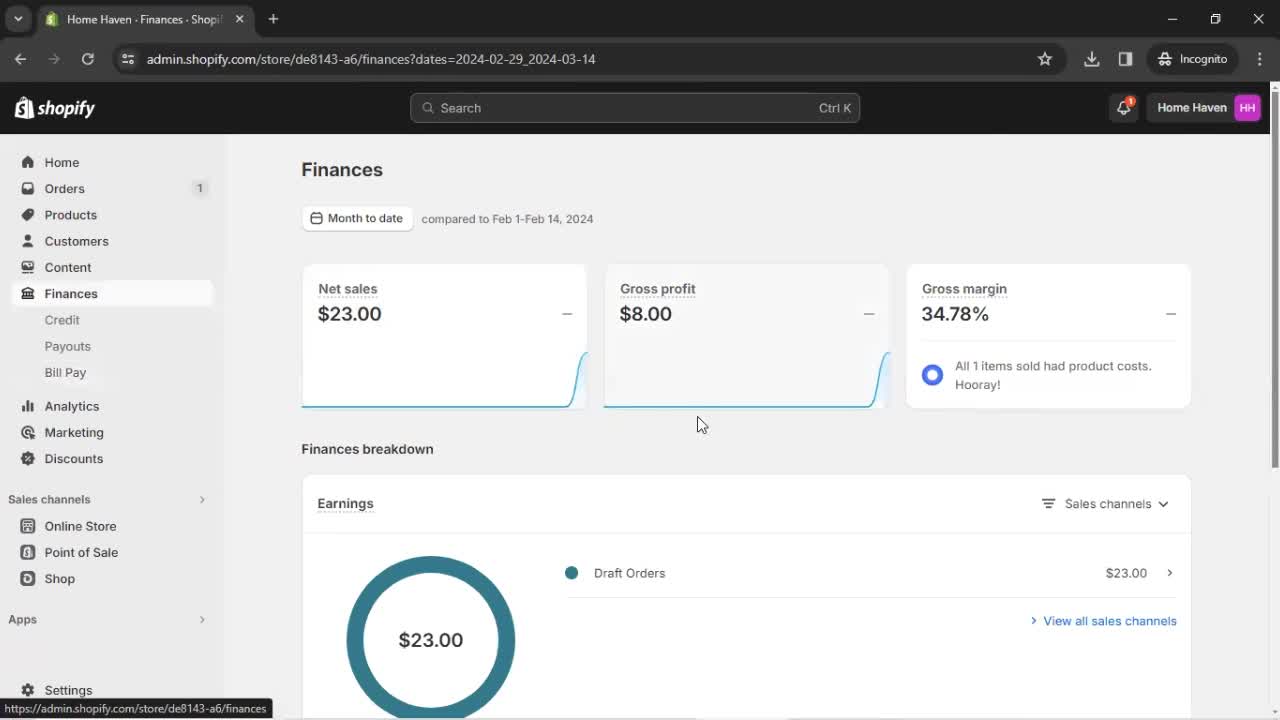The image size is (1280, 720).
Task: Focus the Shopify search field
Action: [635, 108]
